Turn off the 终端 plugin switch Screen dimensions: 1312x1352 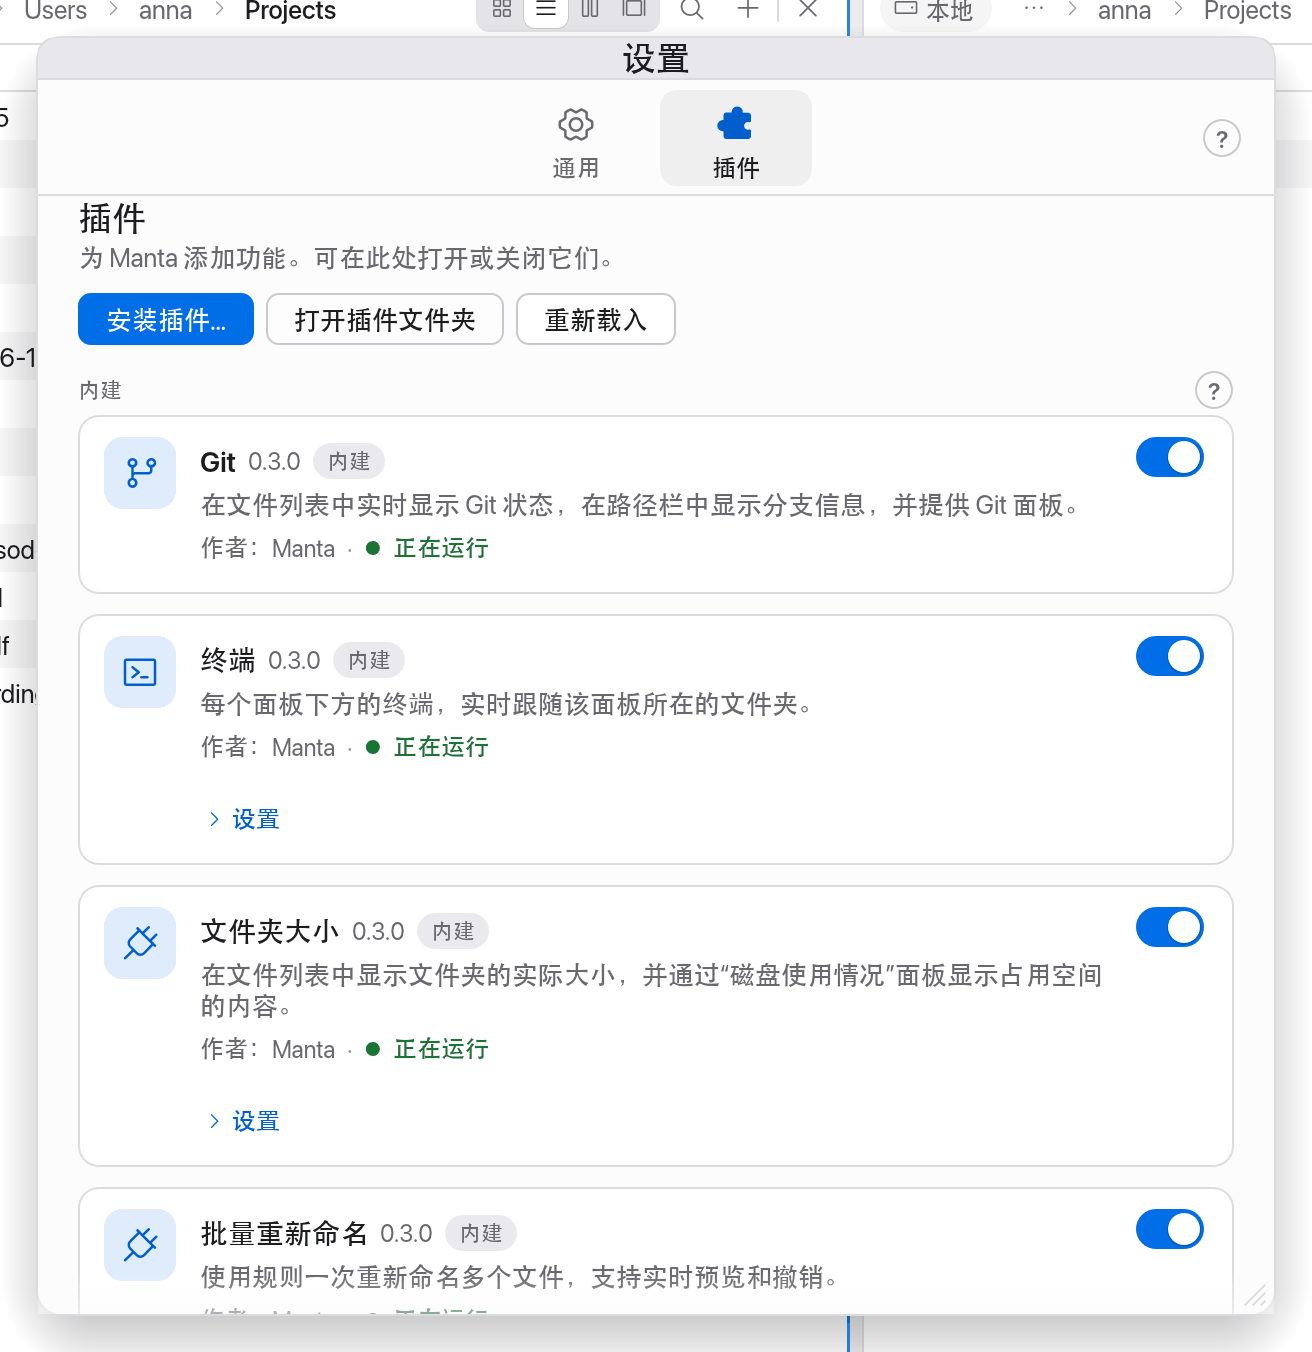1170,656
